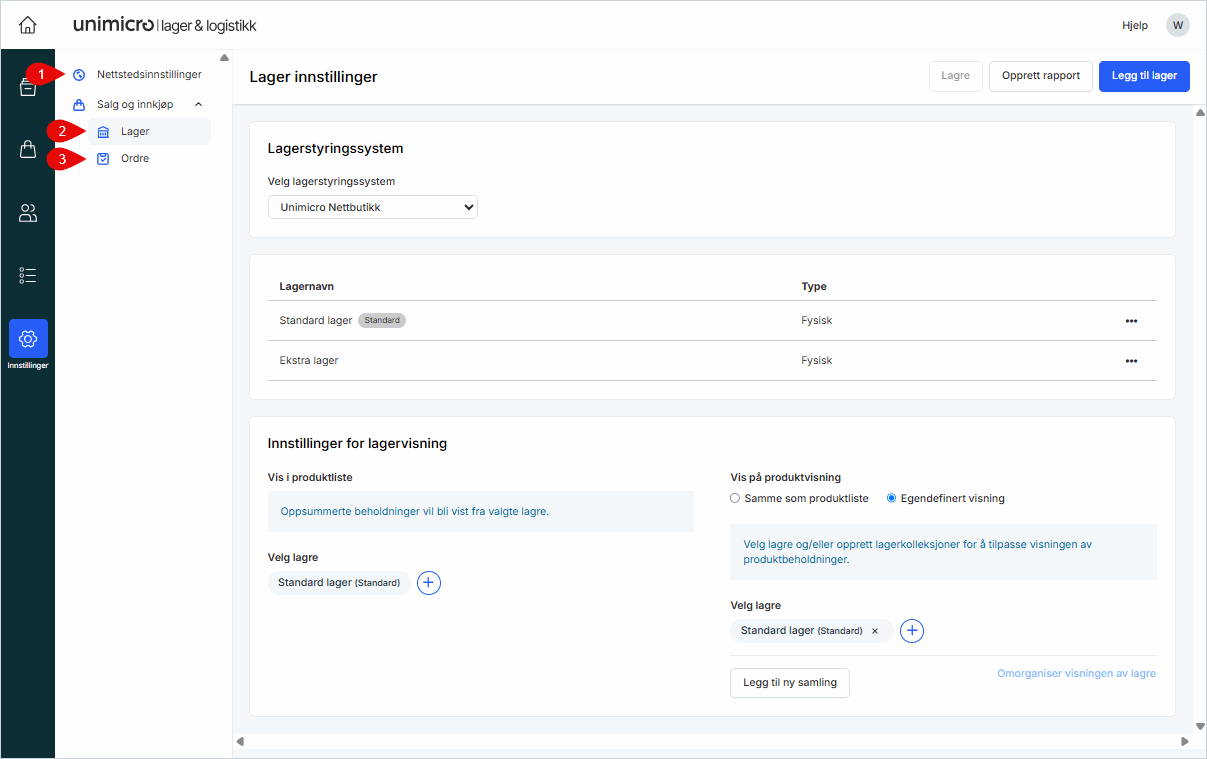Add warehouse with plus under Vis i produktliste
This screenshot has width=1207, height=759.
tap(429, 583)
